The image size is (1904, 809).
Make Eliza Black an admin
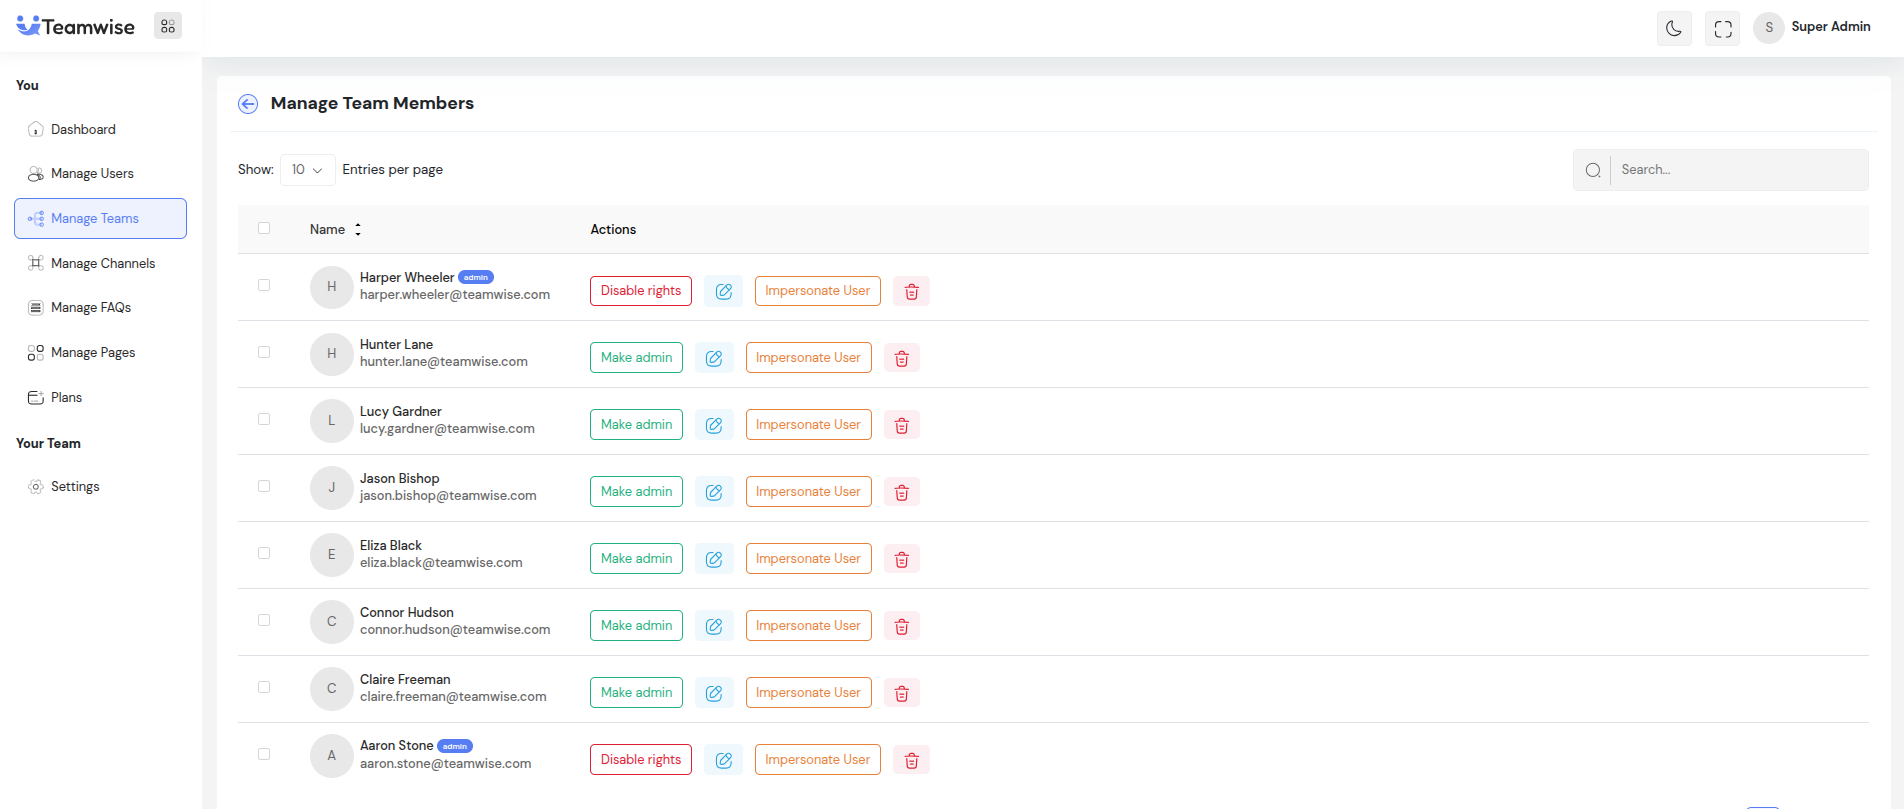click(x=636, y=559)
